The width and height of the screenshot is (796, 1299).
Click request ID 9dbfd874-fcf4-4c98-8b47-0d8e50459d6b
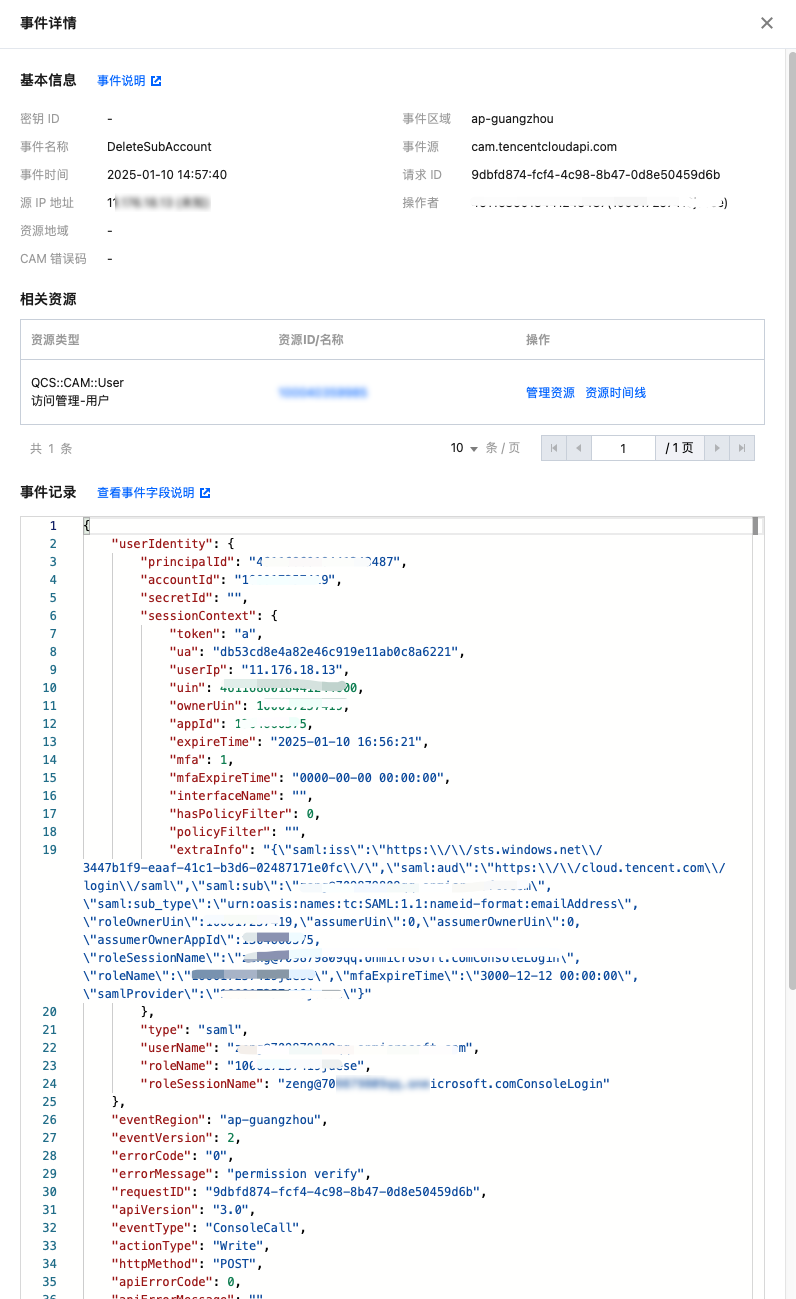pos(595,175)
